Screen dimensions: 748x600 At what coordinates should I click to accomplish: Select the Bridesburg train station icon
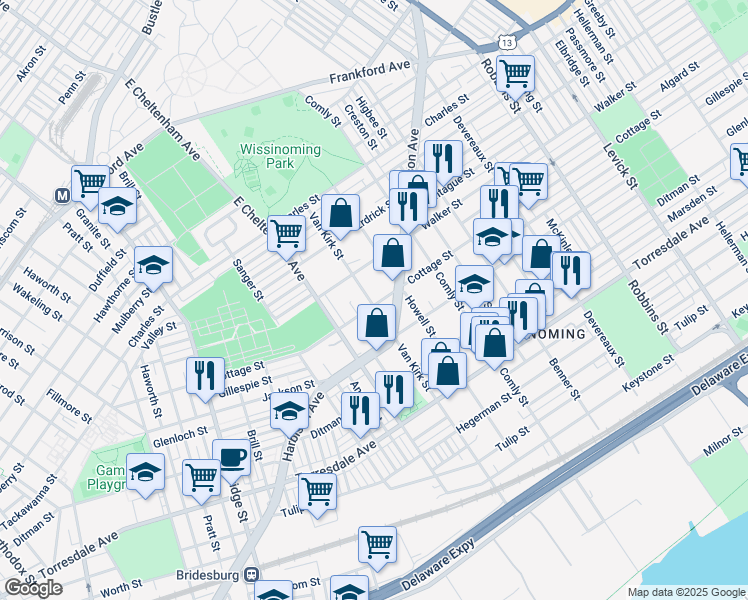click(251, 574)
